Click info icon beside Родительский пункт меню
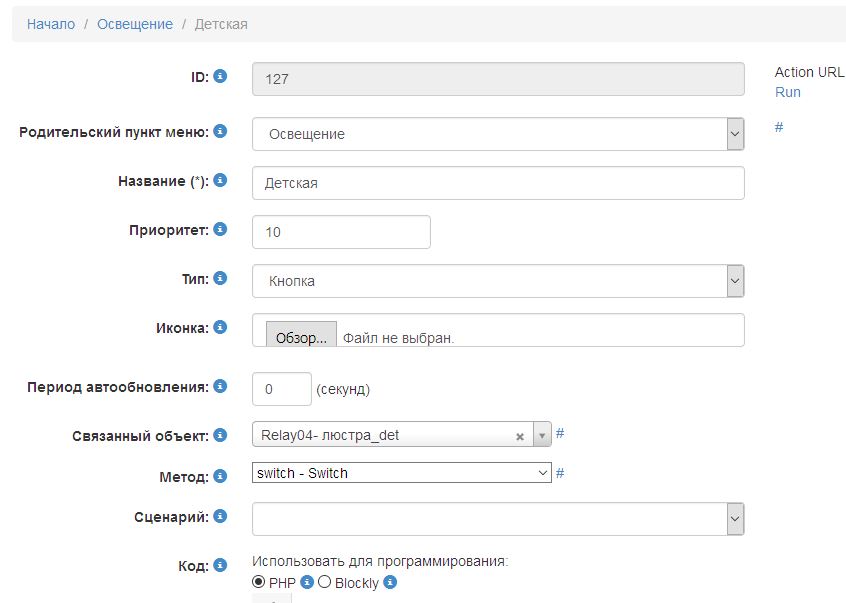This screenshot has height=603, width=846. pos(220,132)
